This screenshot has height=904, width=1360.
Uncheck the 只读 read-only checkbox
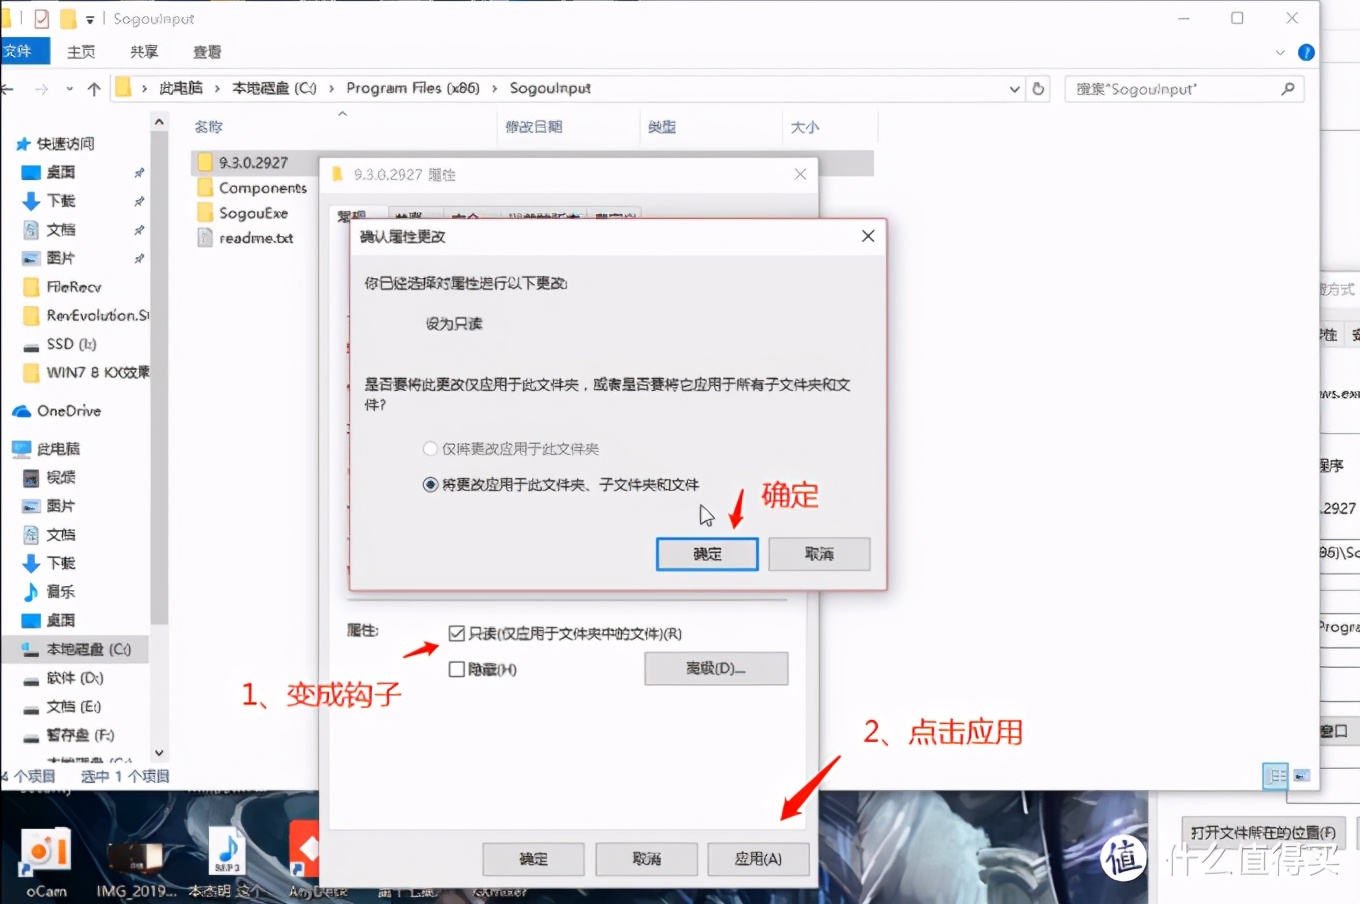pos(458,631)
